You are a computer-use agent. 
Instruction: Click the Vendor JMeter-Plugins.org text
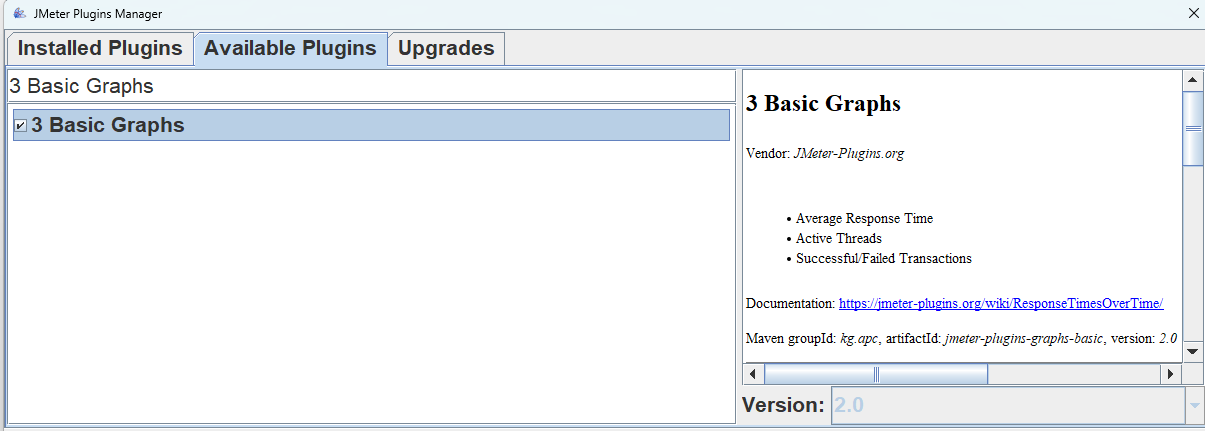tap(825, 154)
